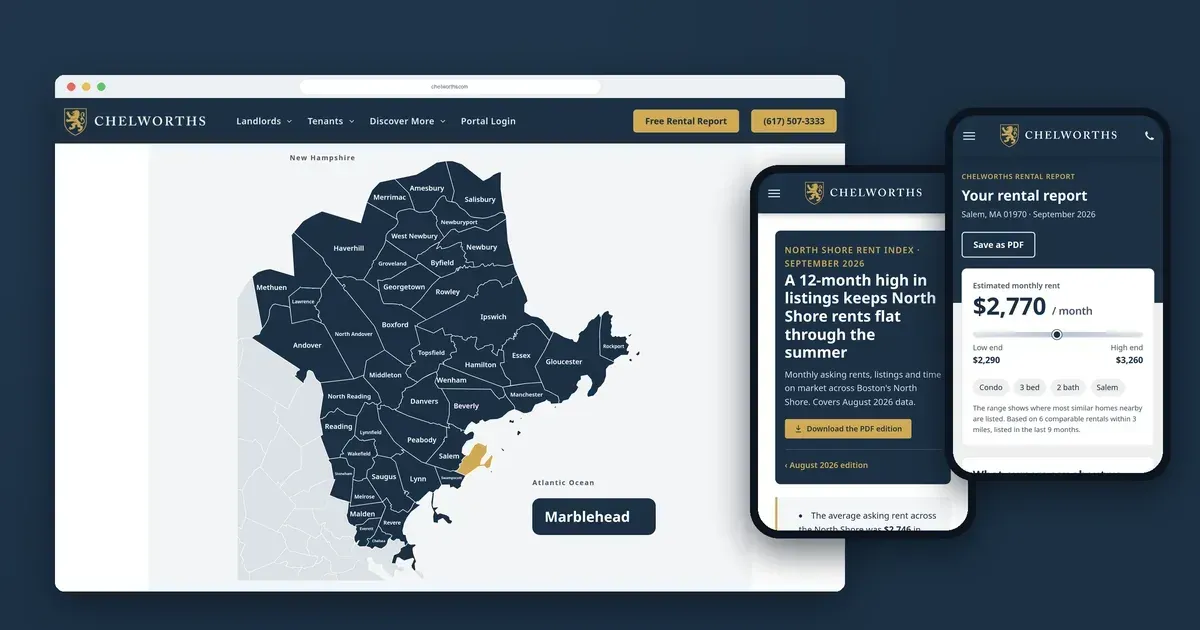Select Lynn on the map
The height and width of the screenshot is (630, 1200).
point(418,479)
